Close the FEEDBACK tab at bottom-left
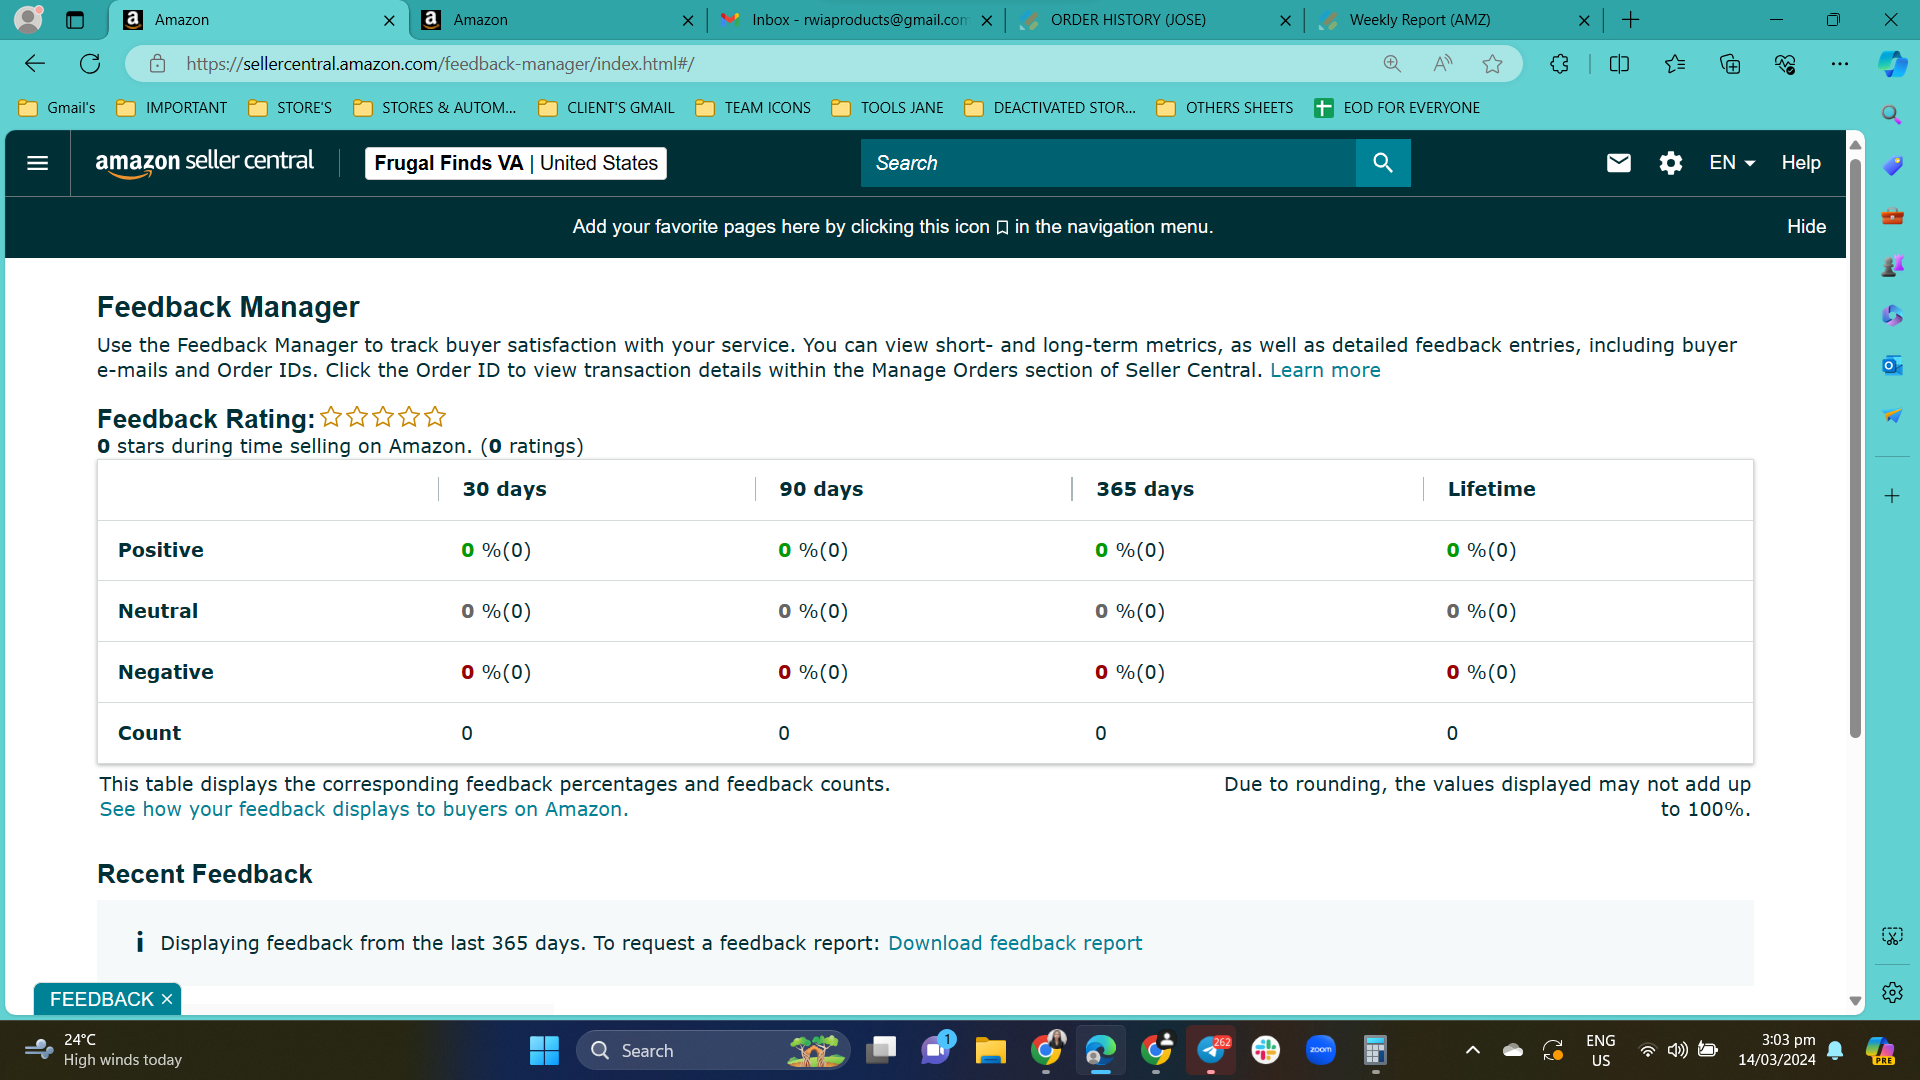Viewport: 1920px width, 1080px height. (167, 999)
